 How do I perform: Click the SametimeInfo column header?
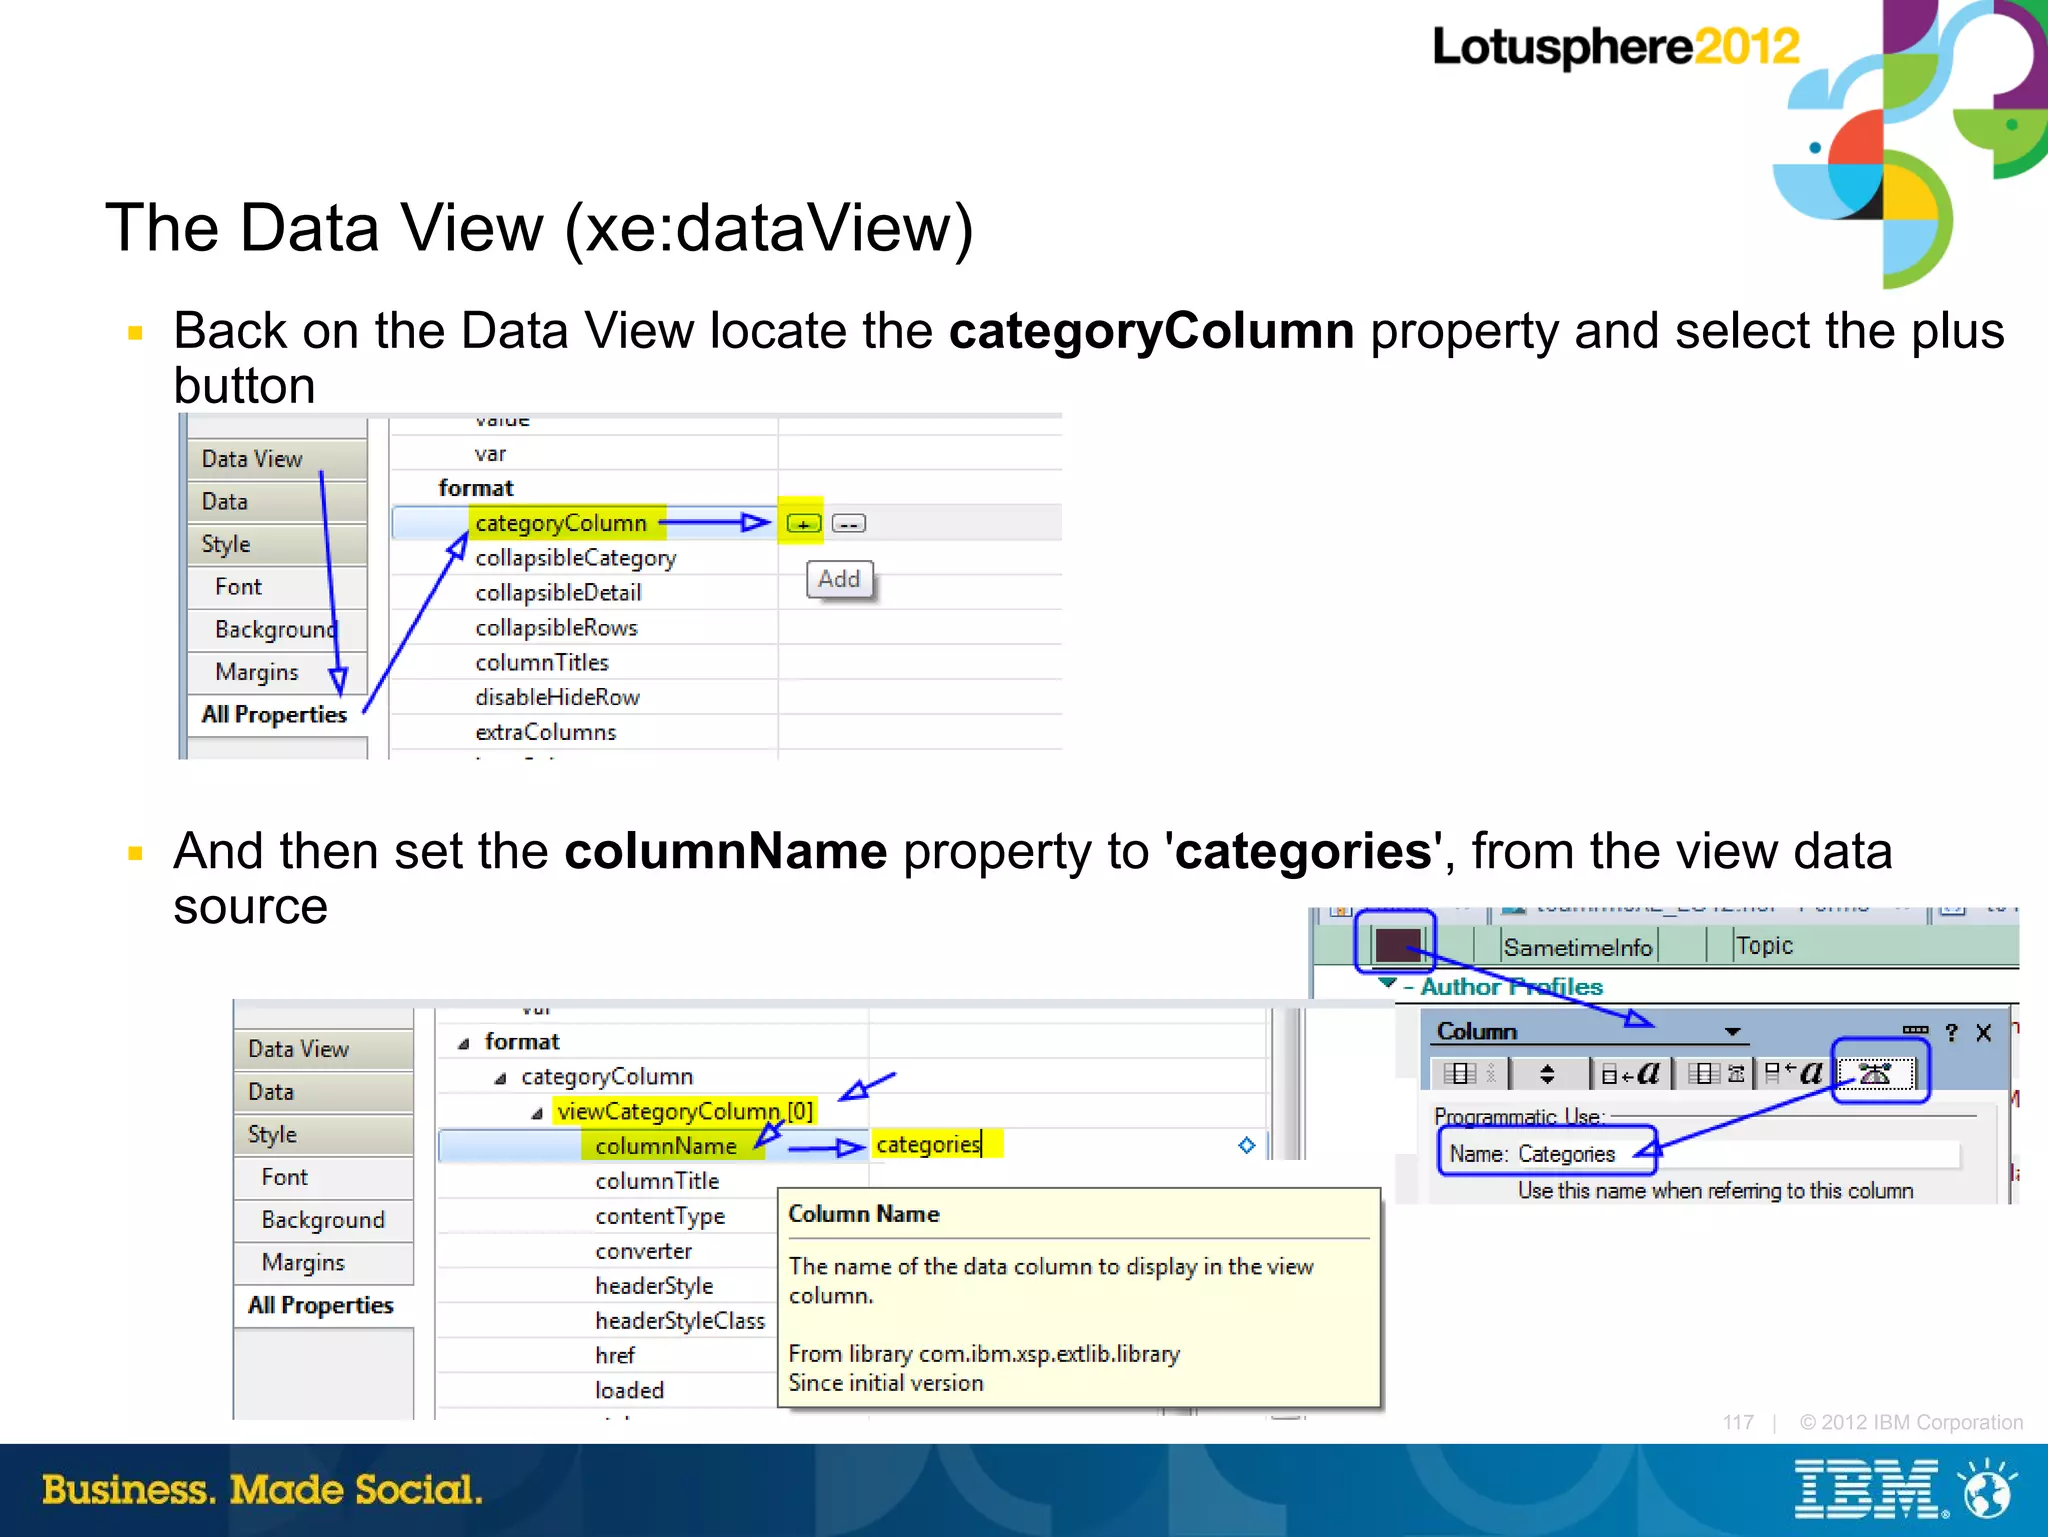[x=1578, y=947]
